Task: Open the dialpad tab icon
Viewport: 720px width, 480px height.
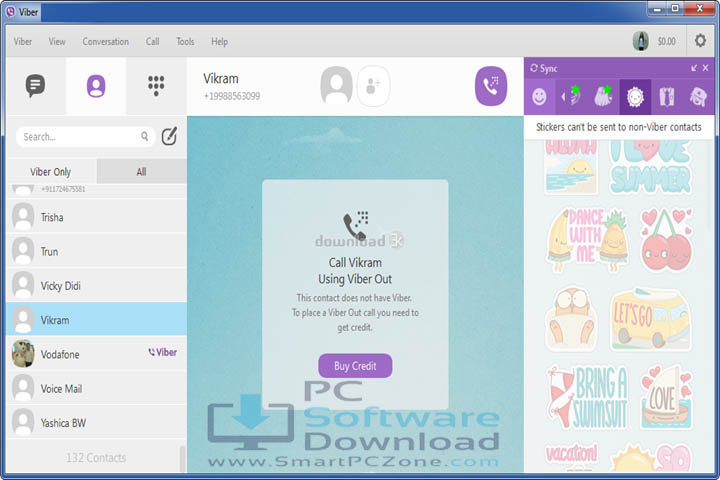Action: [156, 85]
